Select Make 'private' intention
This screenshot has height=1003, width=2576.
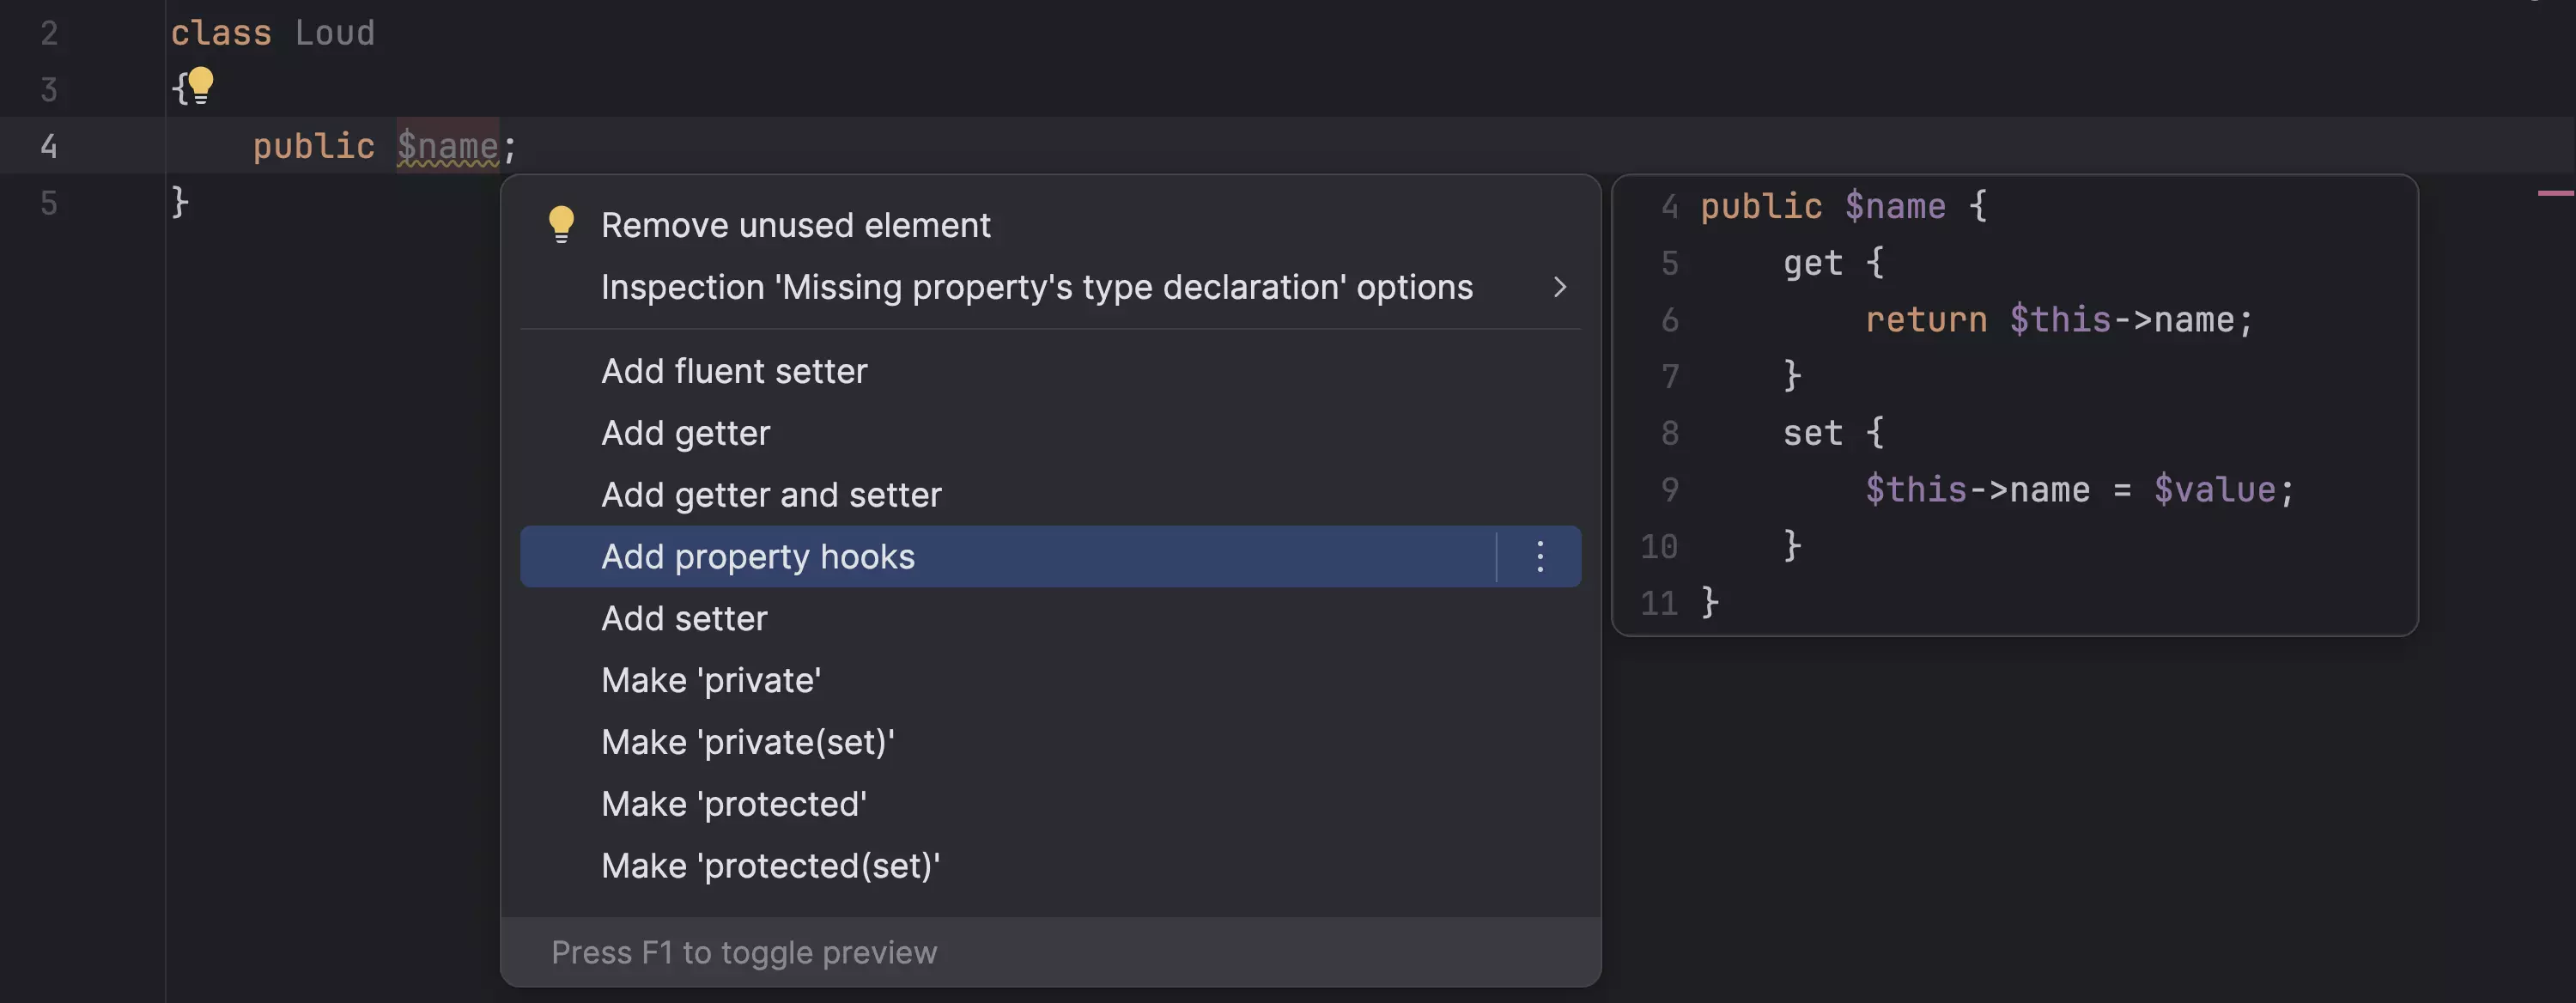tap(711, 681)
